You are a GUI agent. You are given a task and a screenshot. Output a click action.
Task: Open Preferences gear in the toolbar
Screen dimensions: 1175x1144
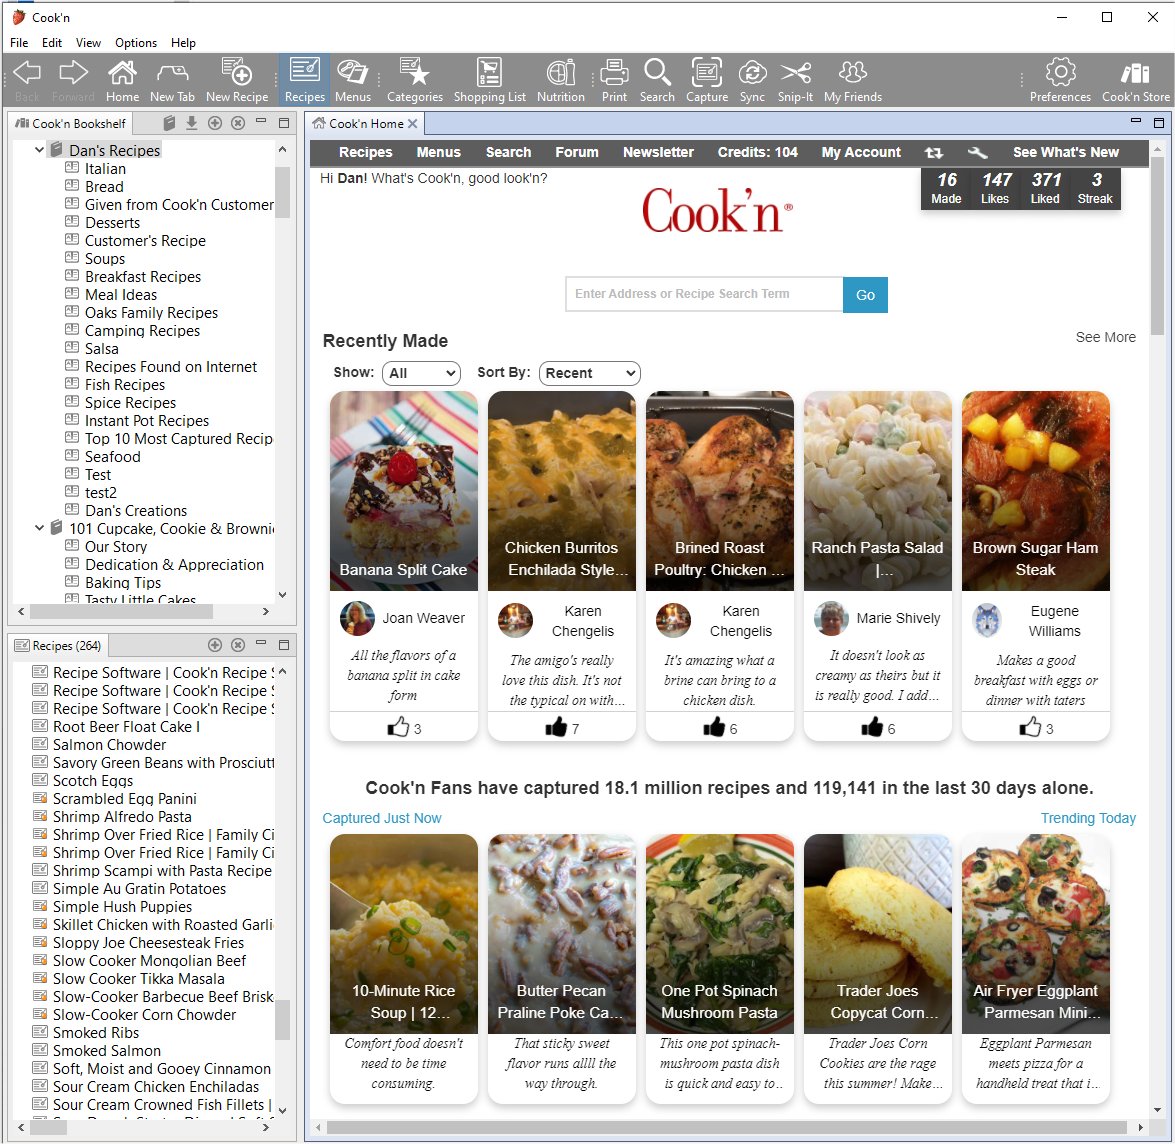pos(1060,79)
